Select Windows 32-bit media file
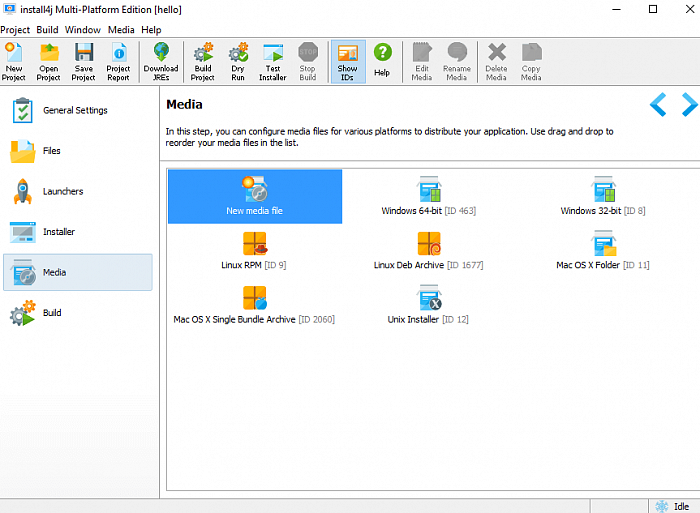The width and height of the screenshot is (700, 513). (603, 196)
